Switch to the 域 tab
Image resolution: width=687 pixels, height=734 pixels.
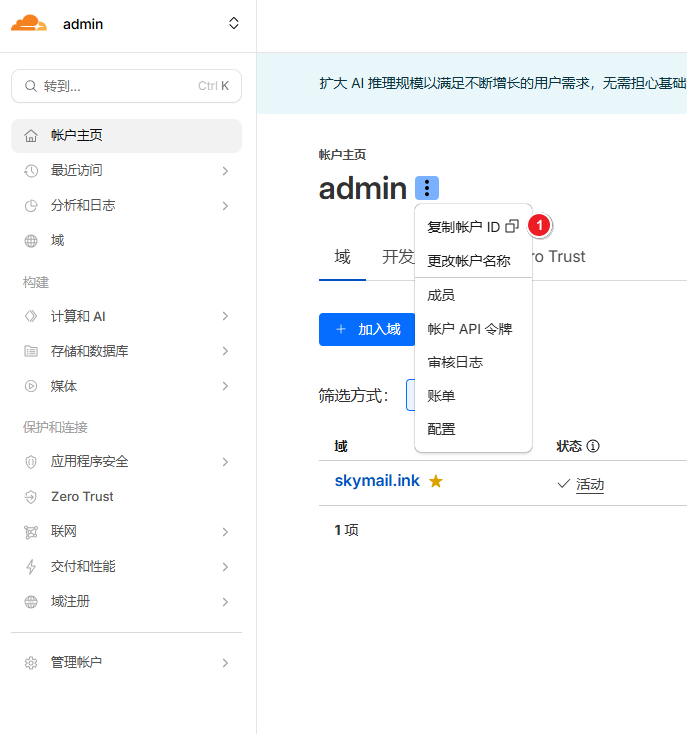(342, 257)
